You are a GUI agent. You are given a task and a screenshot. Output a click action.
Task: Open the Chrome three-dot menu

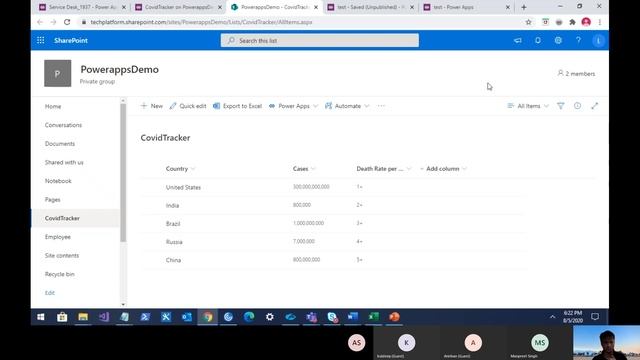[600, 22]
